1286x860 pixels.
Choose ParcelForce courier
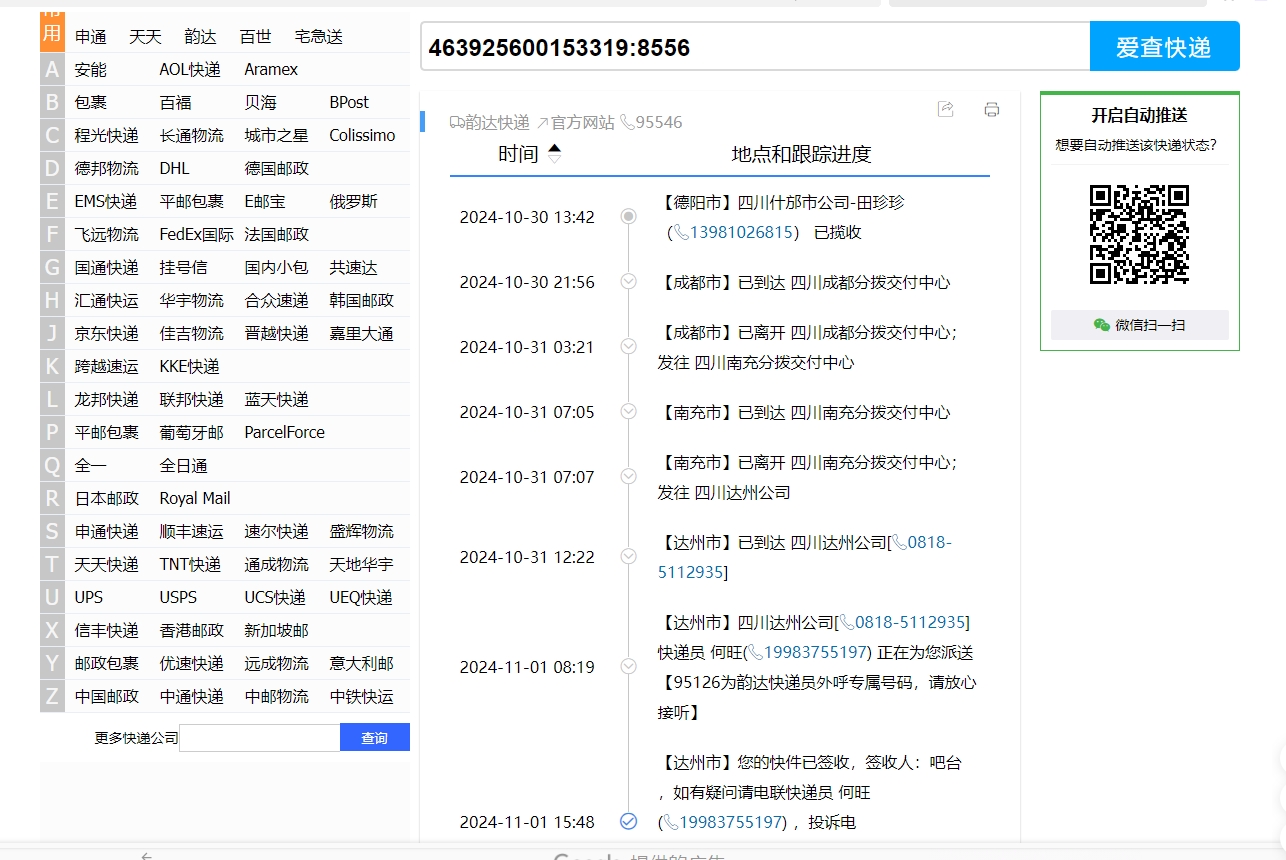(x=285, y=432)
